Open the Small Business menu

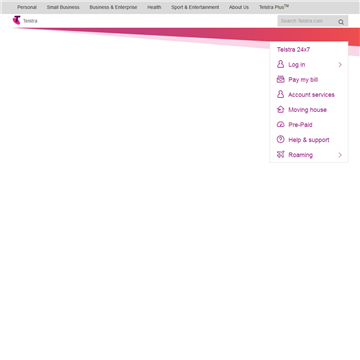[63, 7]
